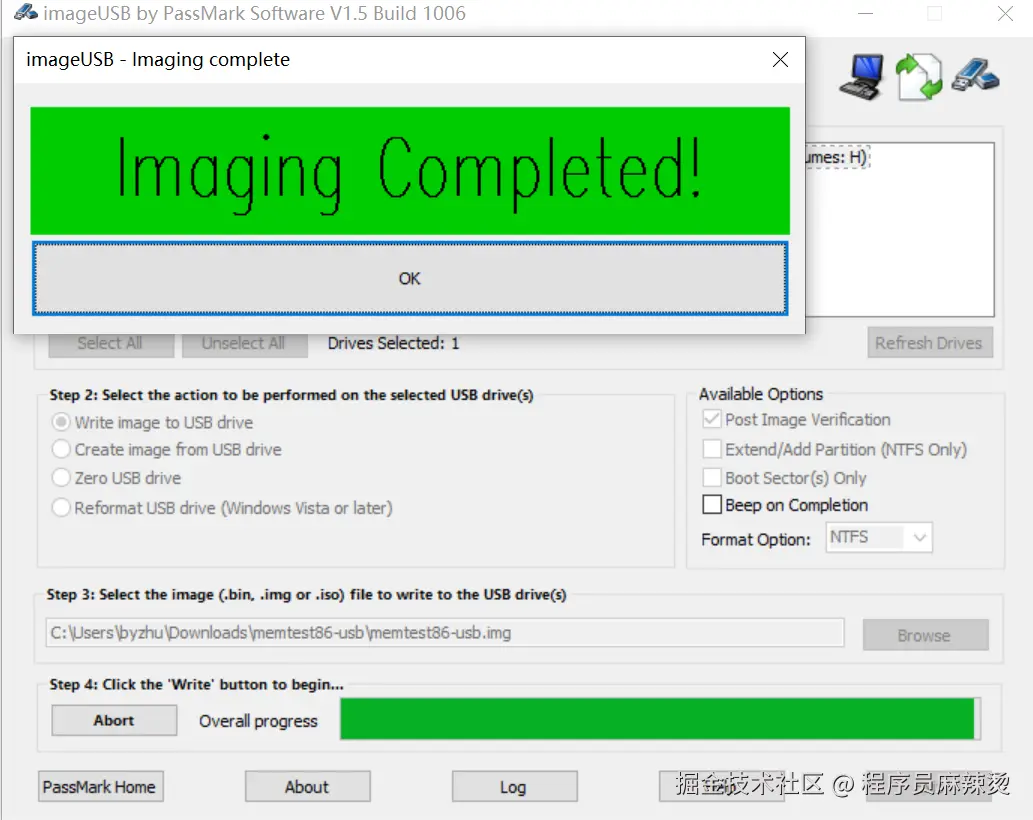This screenshot has height=820, width=1033.
Task: Click the green overall progress bar
Action: 659,719
